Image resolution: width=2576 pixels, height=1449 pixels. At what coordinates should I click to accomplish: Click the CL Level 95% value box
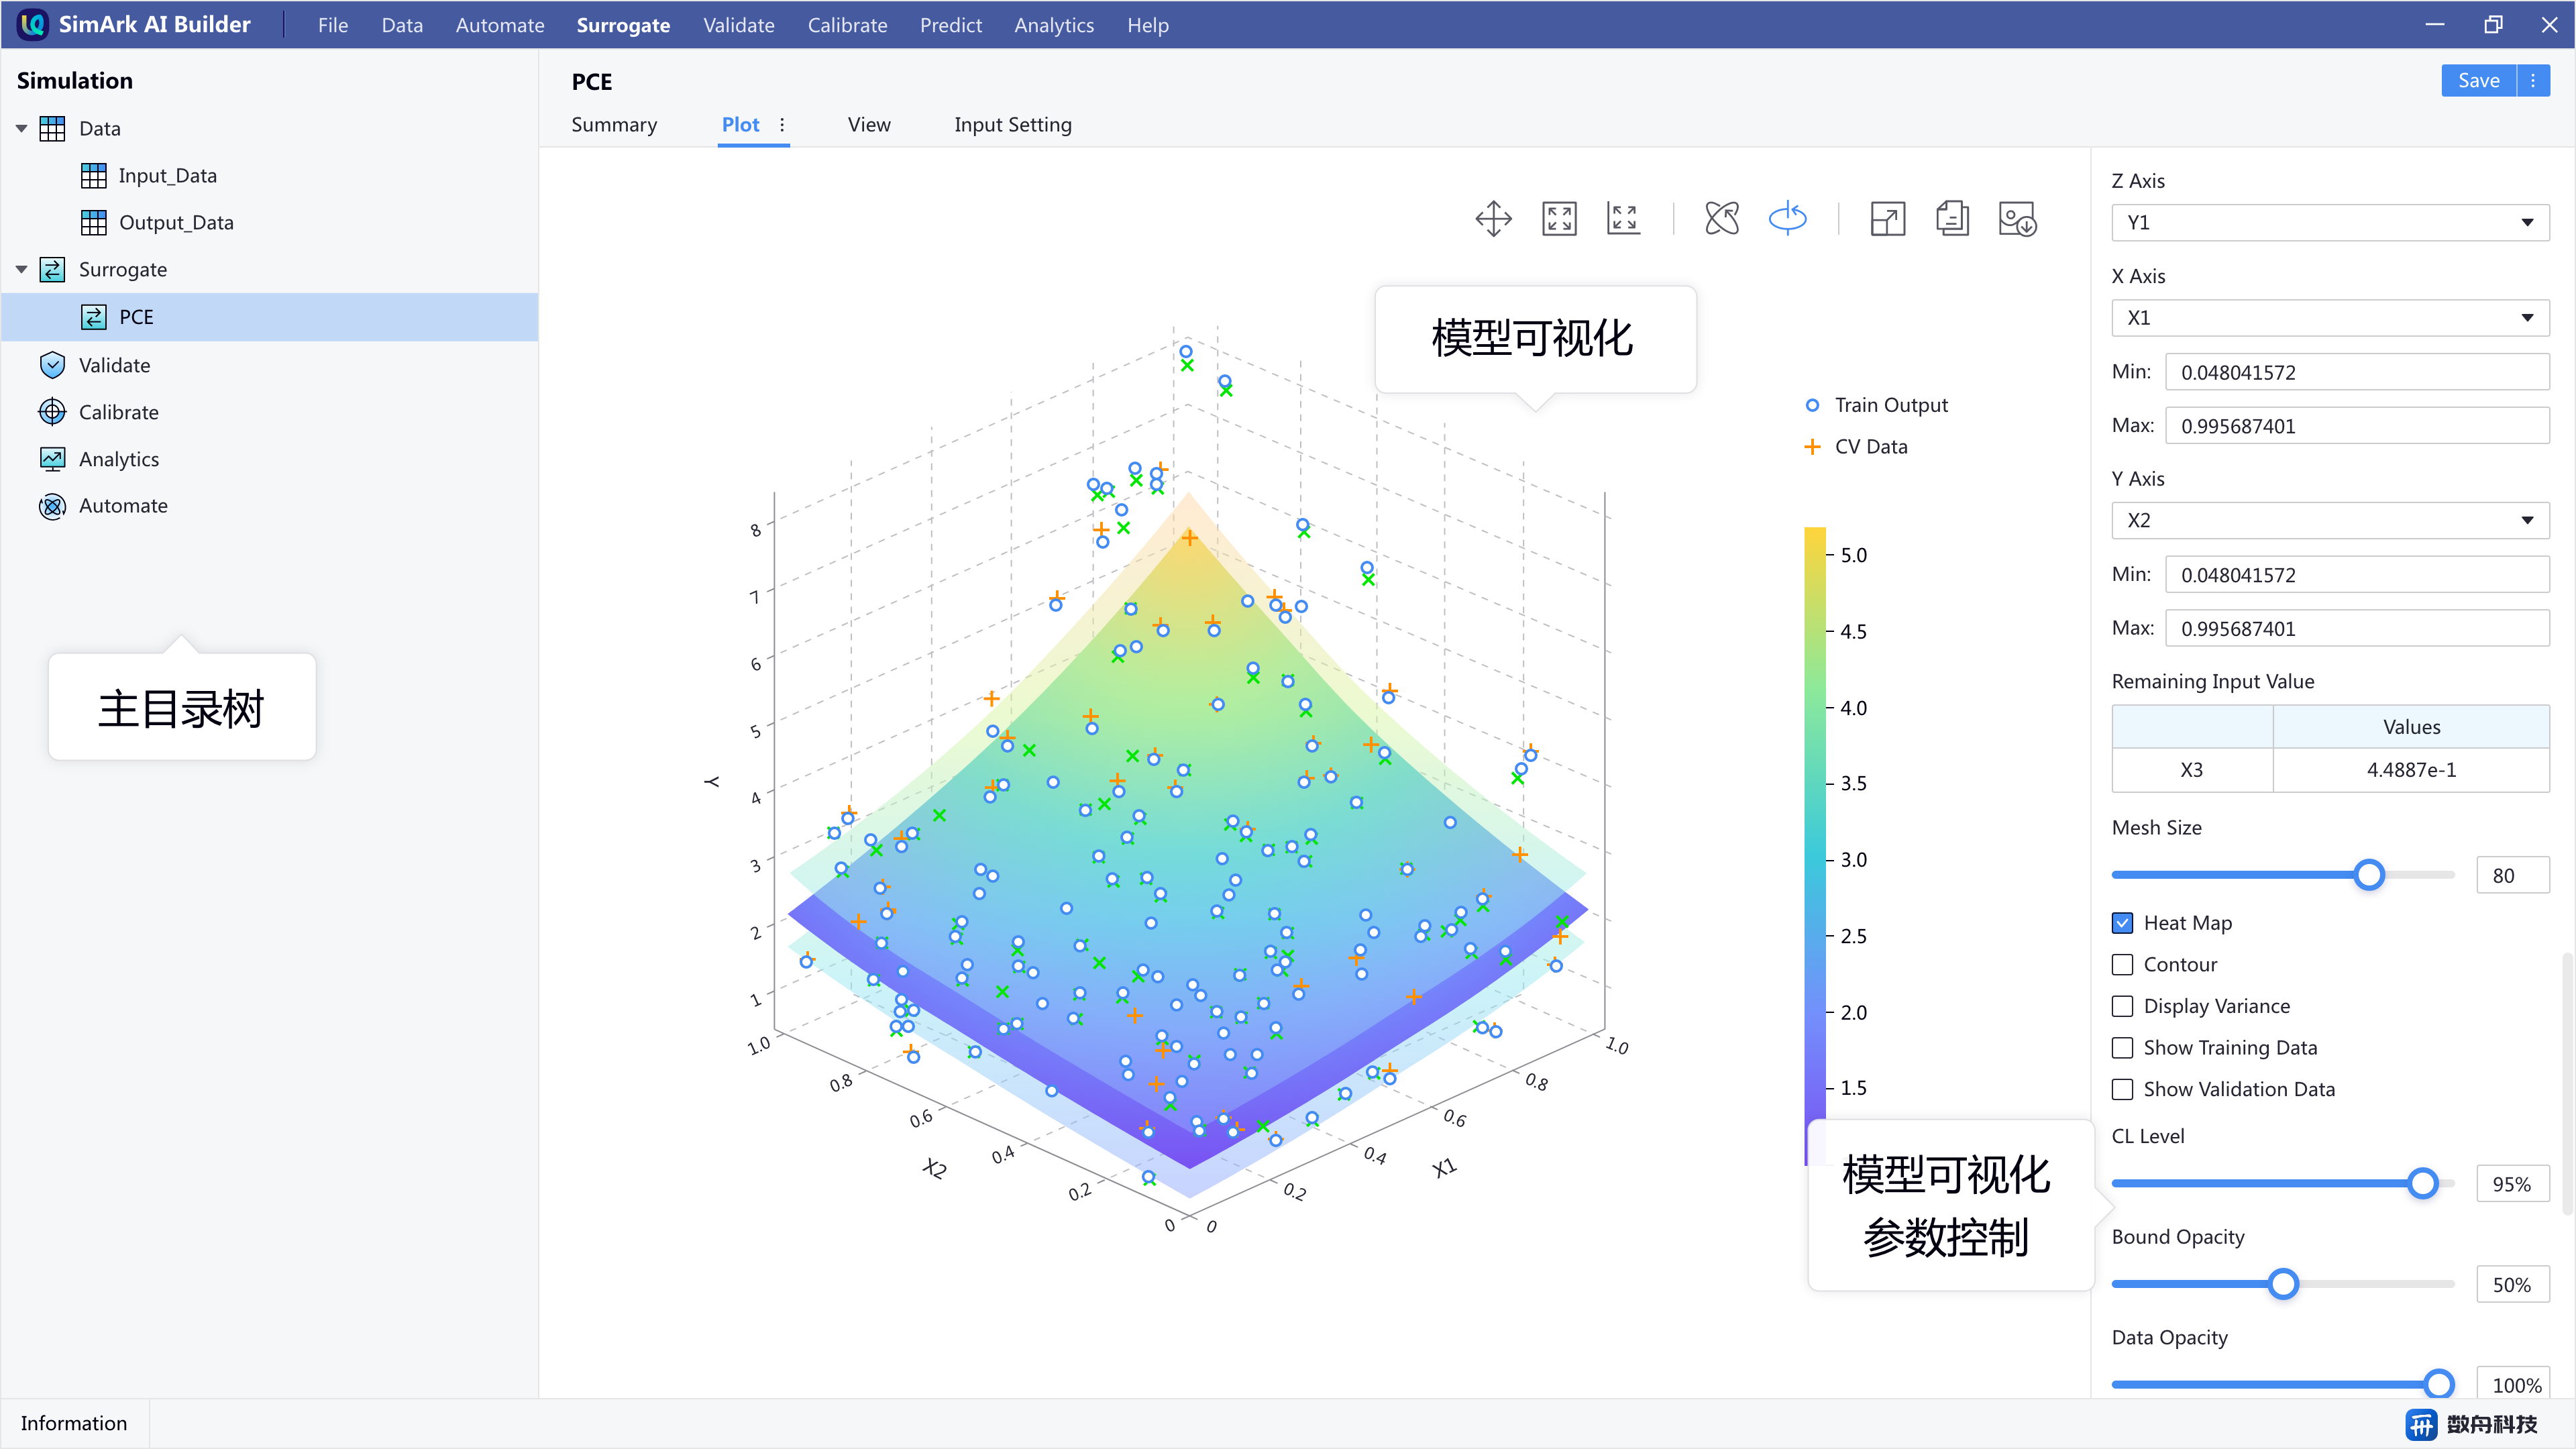(x=2513, y=1184)
